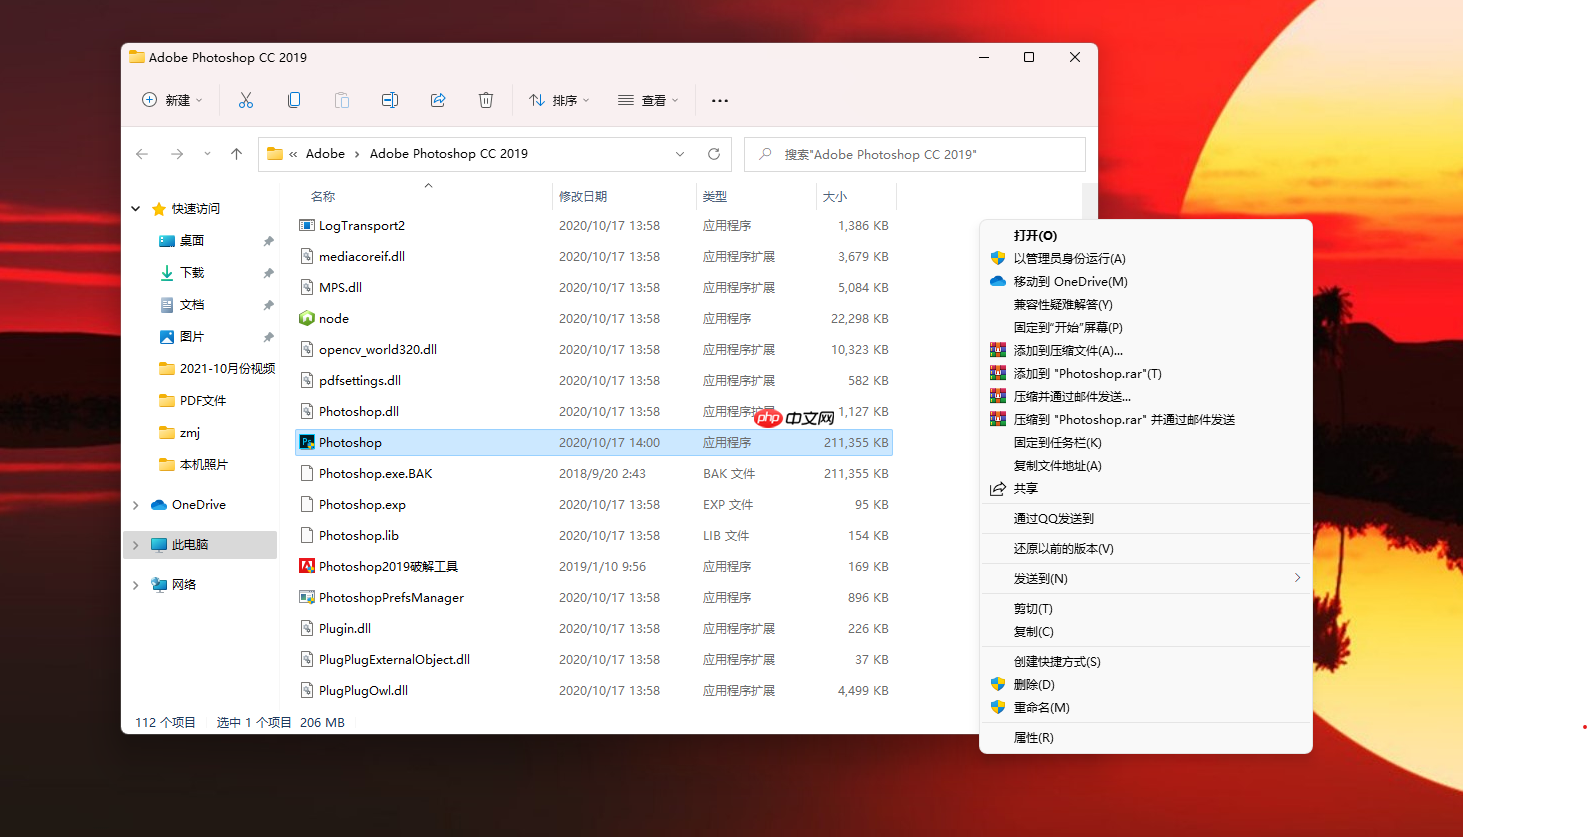Click the 快速访问 star icon
The image size is (1588, 837).
pyautogui.click(x=159, y=209)
